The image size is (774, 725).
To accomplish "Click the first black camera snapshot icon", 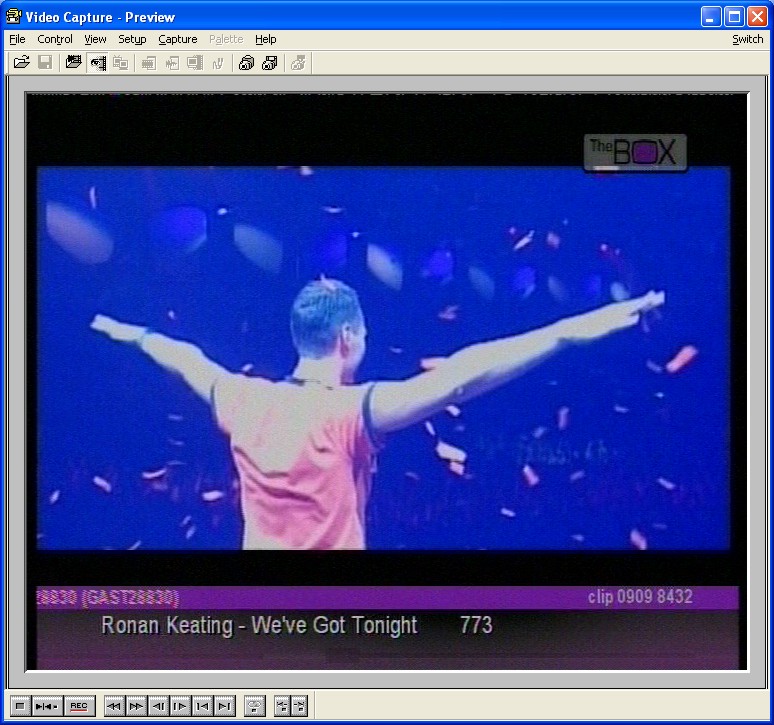I will [x=246, y=63].
